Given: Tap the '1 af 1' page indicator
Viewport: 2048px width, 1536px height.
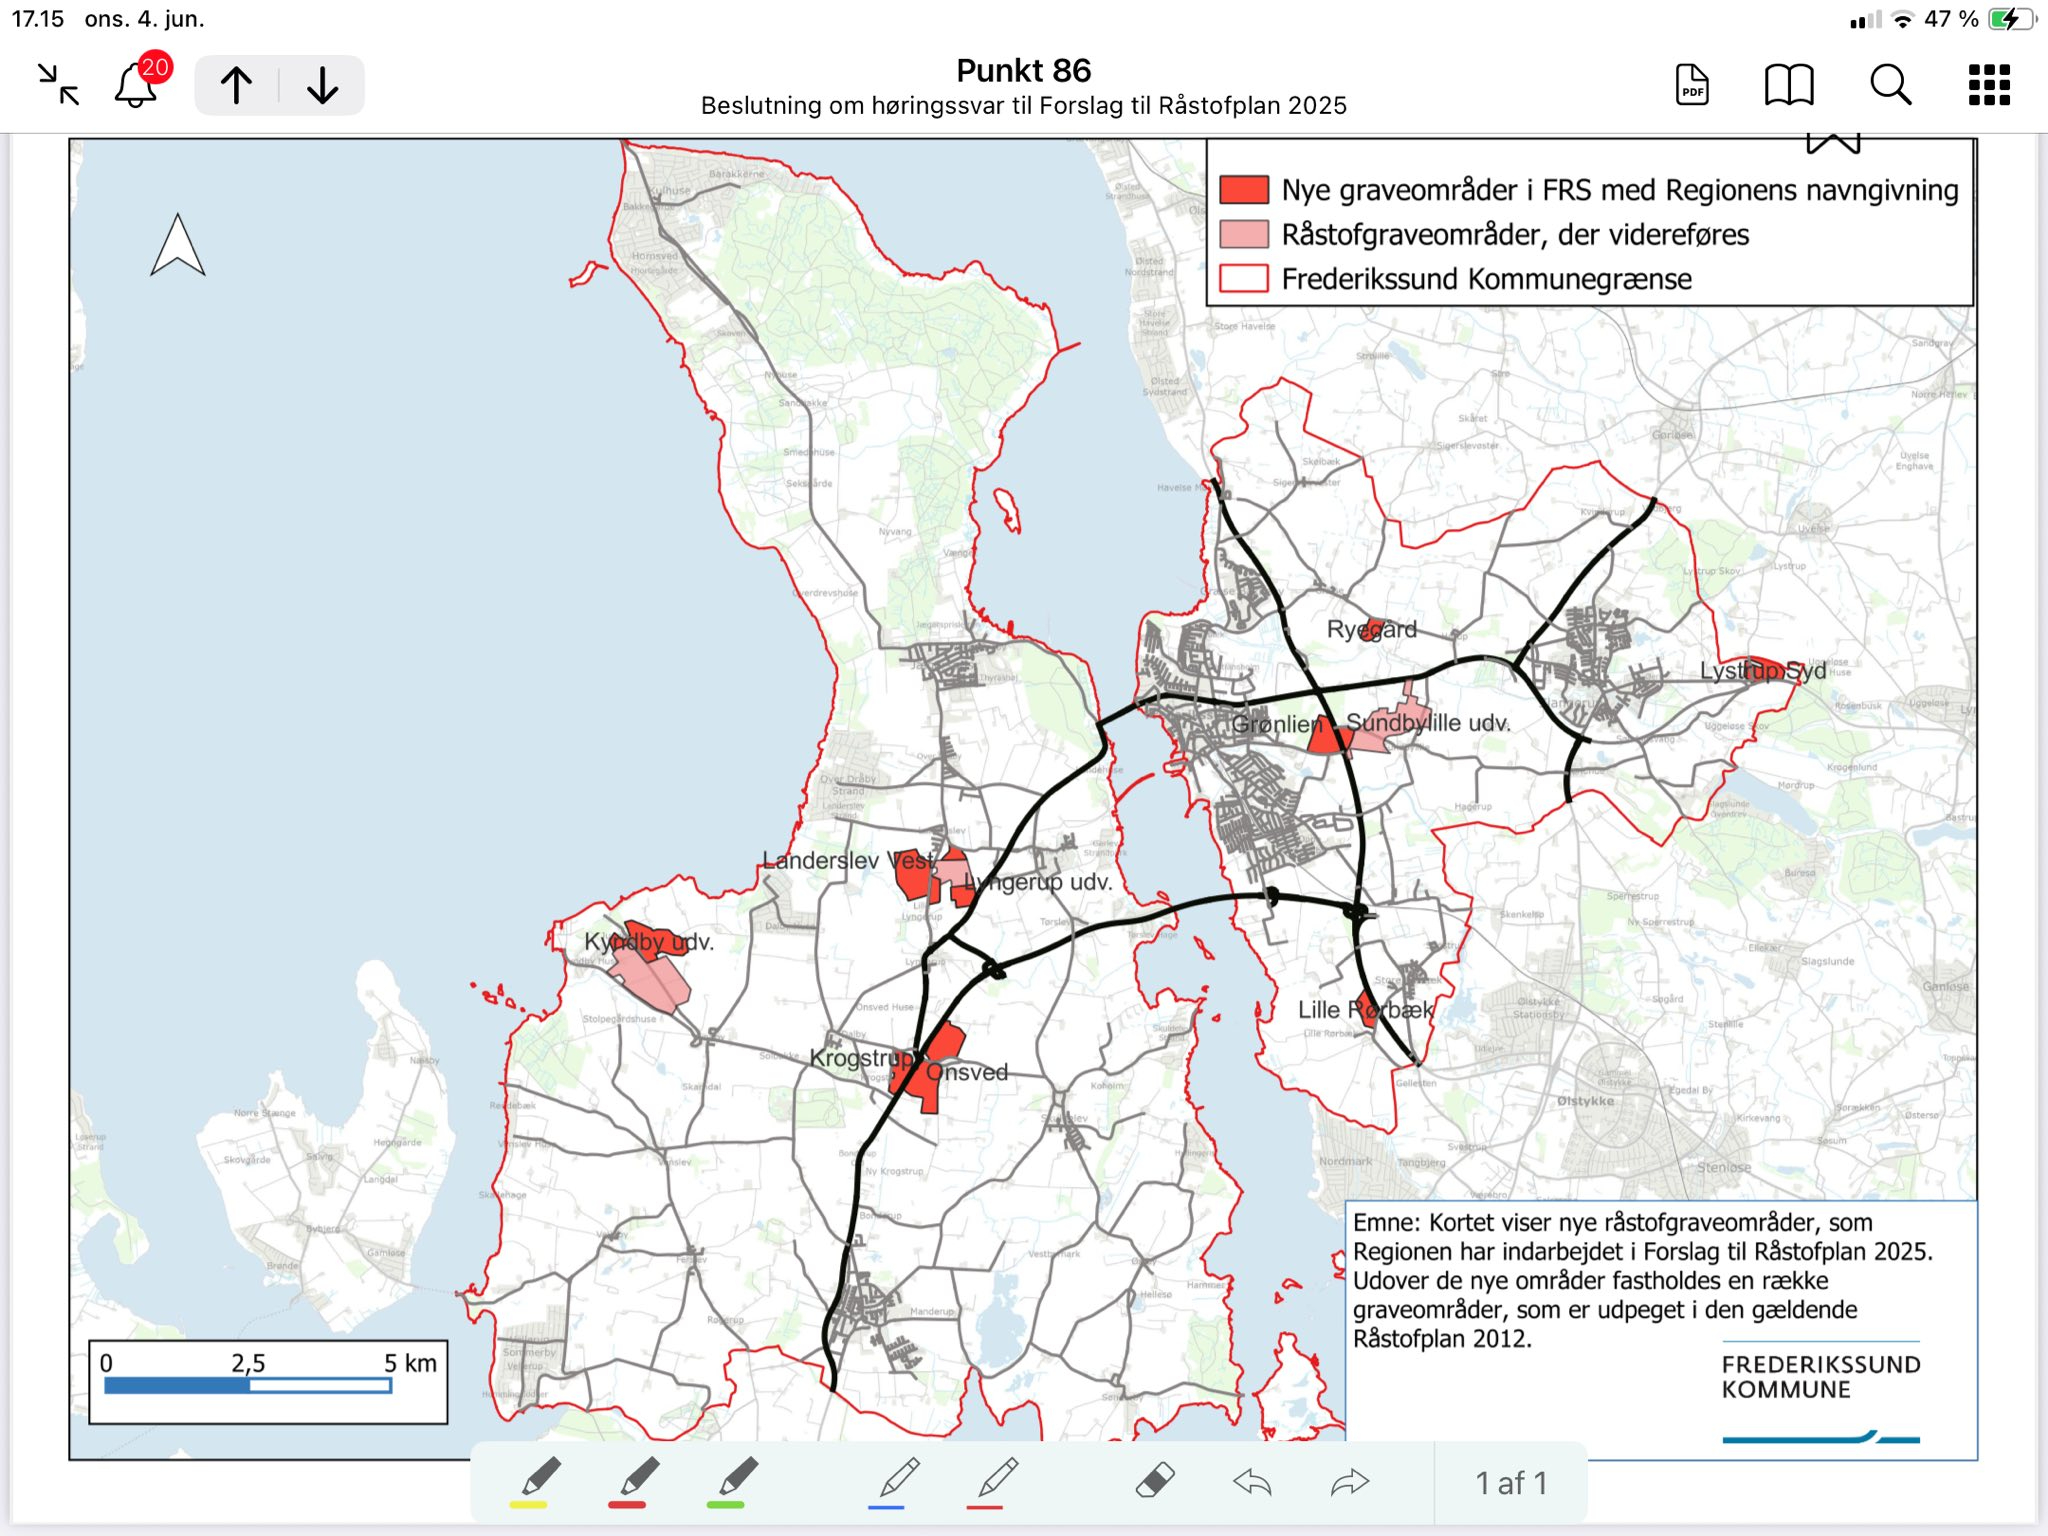Looking at the screenshot, I should (x=1511, y=1483).
